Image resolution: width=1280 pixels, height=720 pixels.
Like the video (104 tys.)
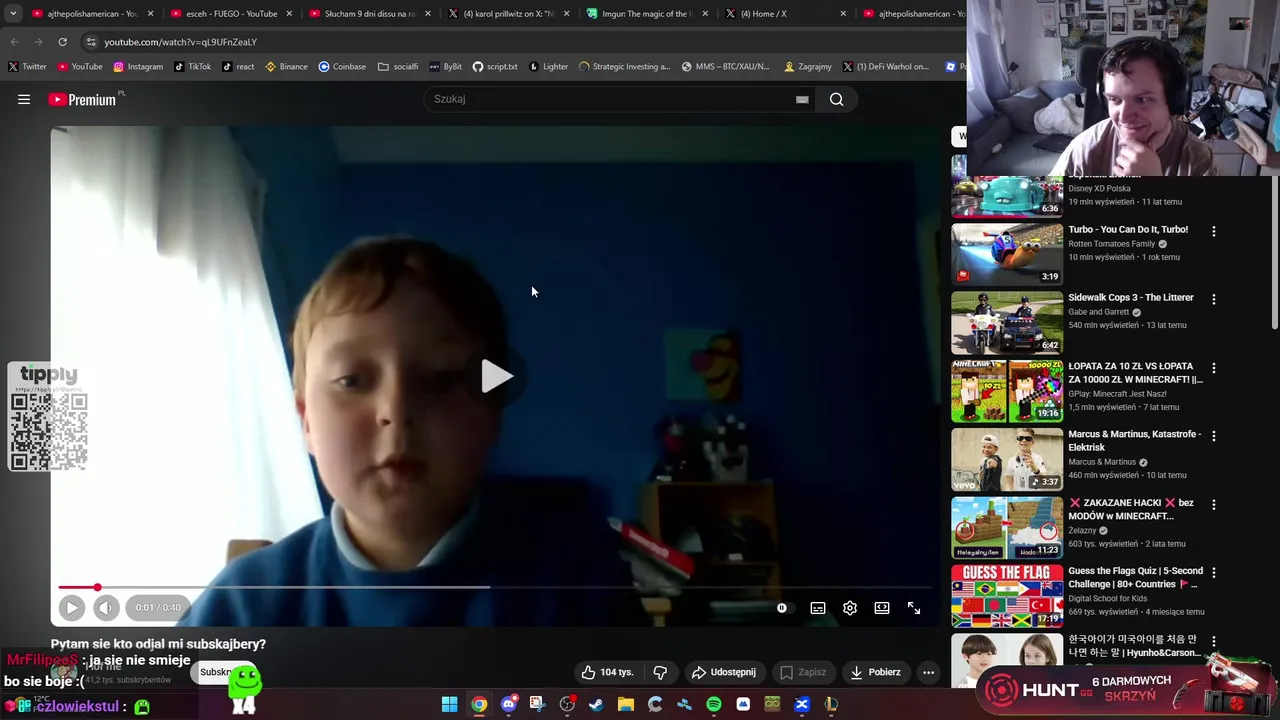click(x=607, y=672)
